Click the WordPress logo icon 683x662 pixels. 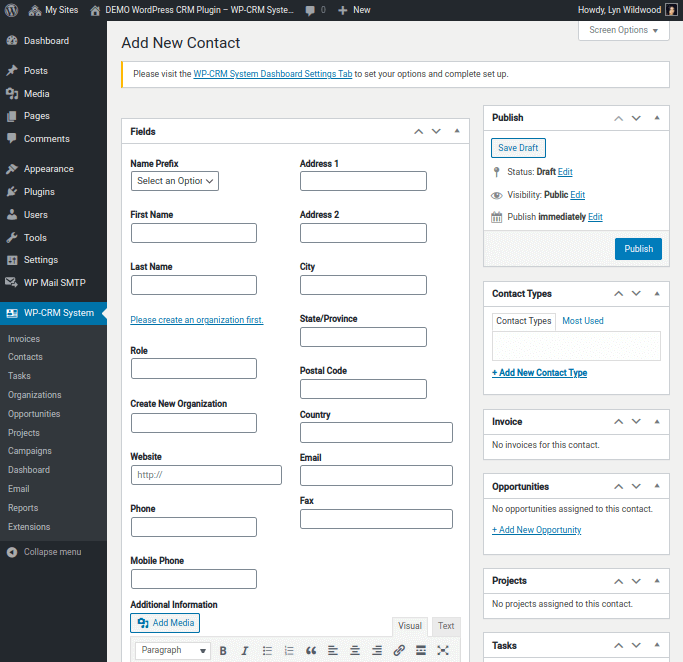point(11,10)
